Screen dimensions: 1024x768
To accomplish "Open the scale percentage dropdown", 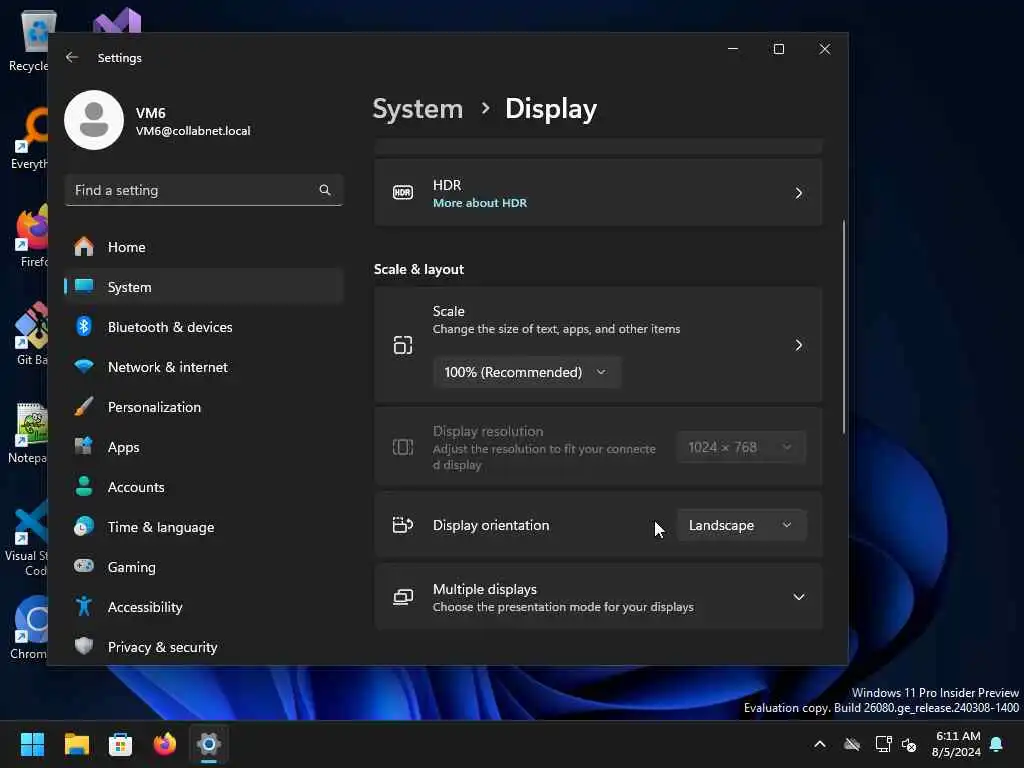I will pos(526,372).
